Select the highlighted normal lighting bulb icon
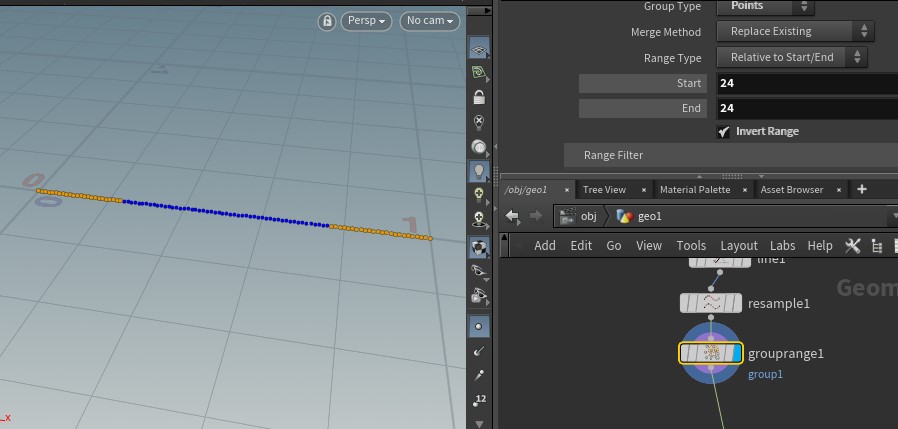The width and height of the screenshot is (898, 429). pos(479,171)
